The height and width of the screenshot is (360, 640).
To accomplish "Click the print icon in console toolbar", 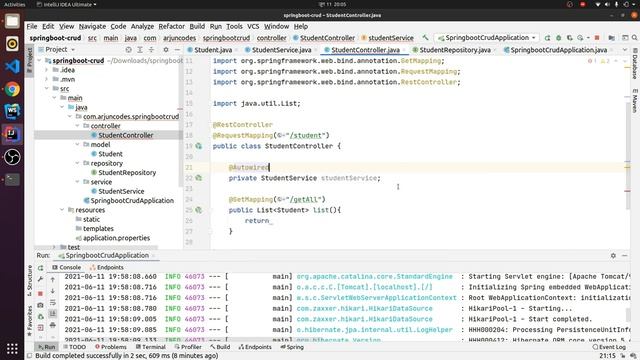I will [x=53, y=325].
